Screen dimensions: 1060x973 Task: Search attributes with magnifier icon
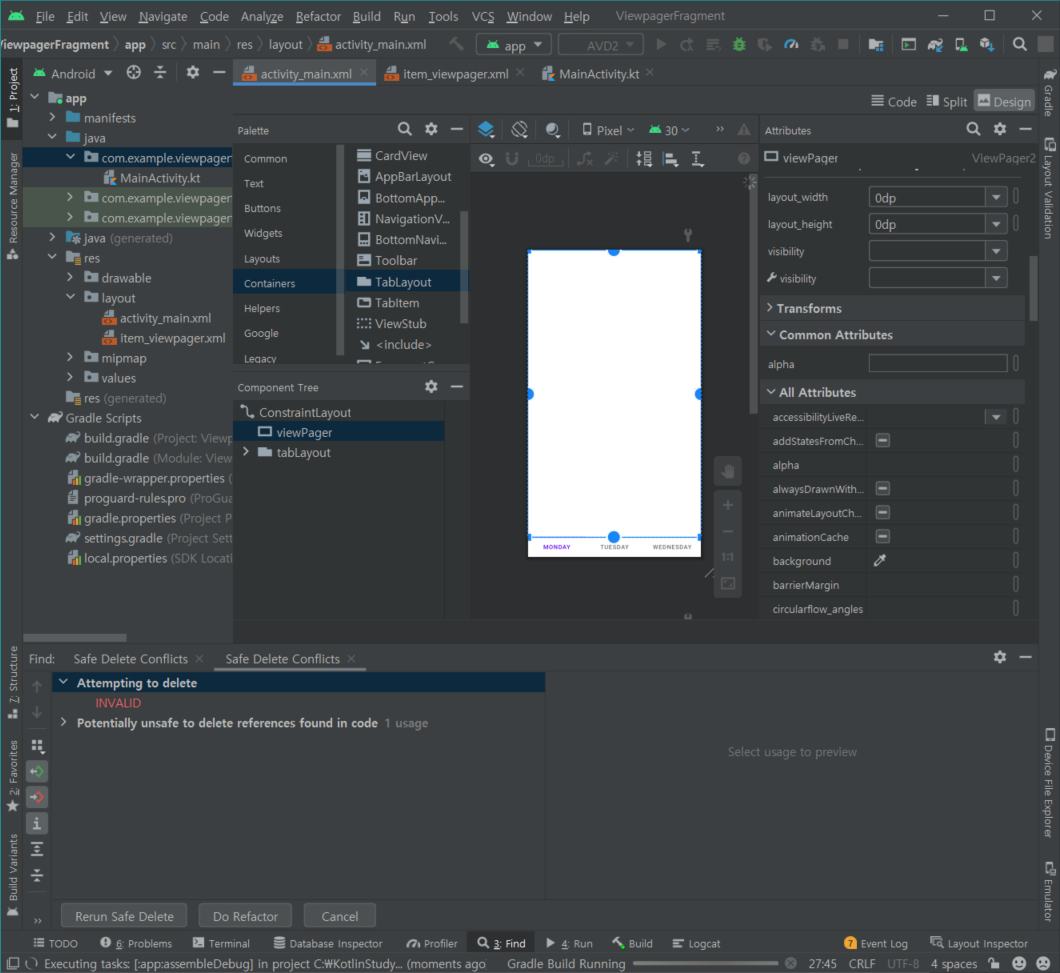[973, 129]
